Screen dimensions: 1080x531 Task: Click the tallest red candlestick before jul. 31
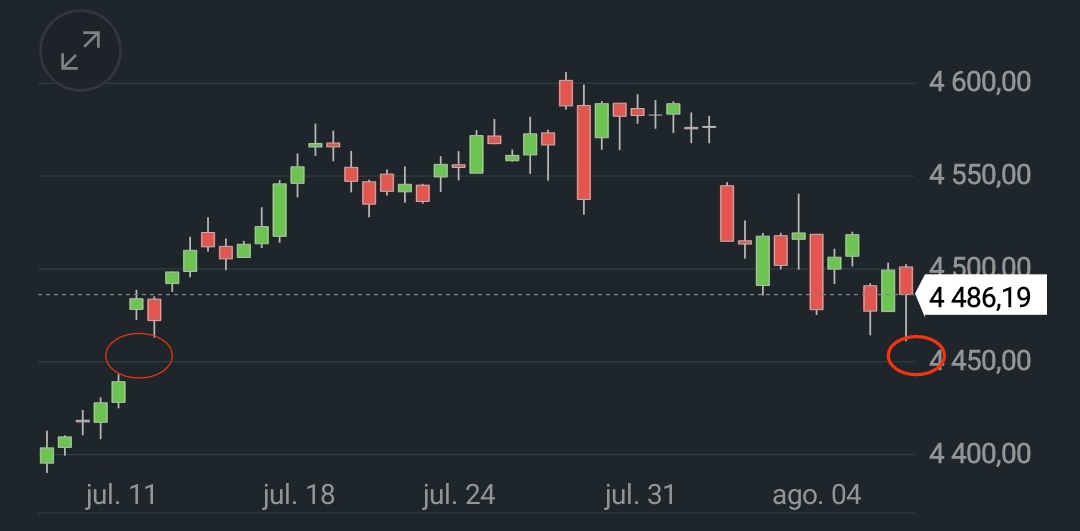coord(584,152)
